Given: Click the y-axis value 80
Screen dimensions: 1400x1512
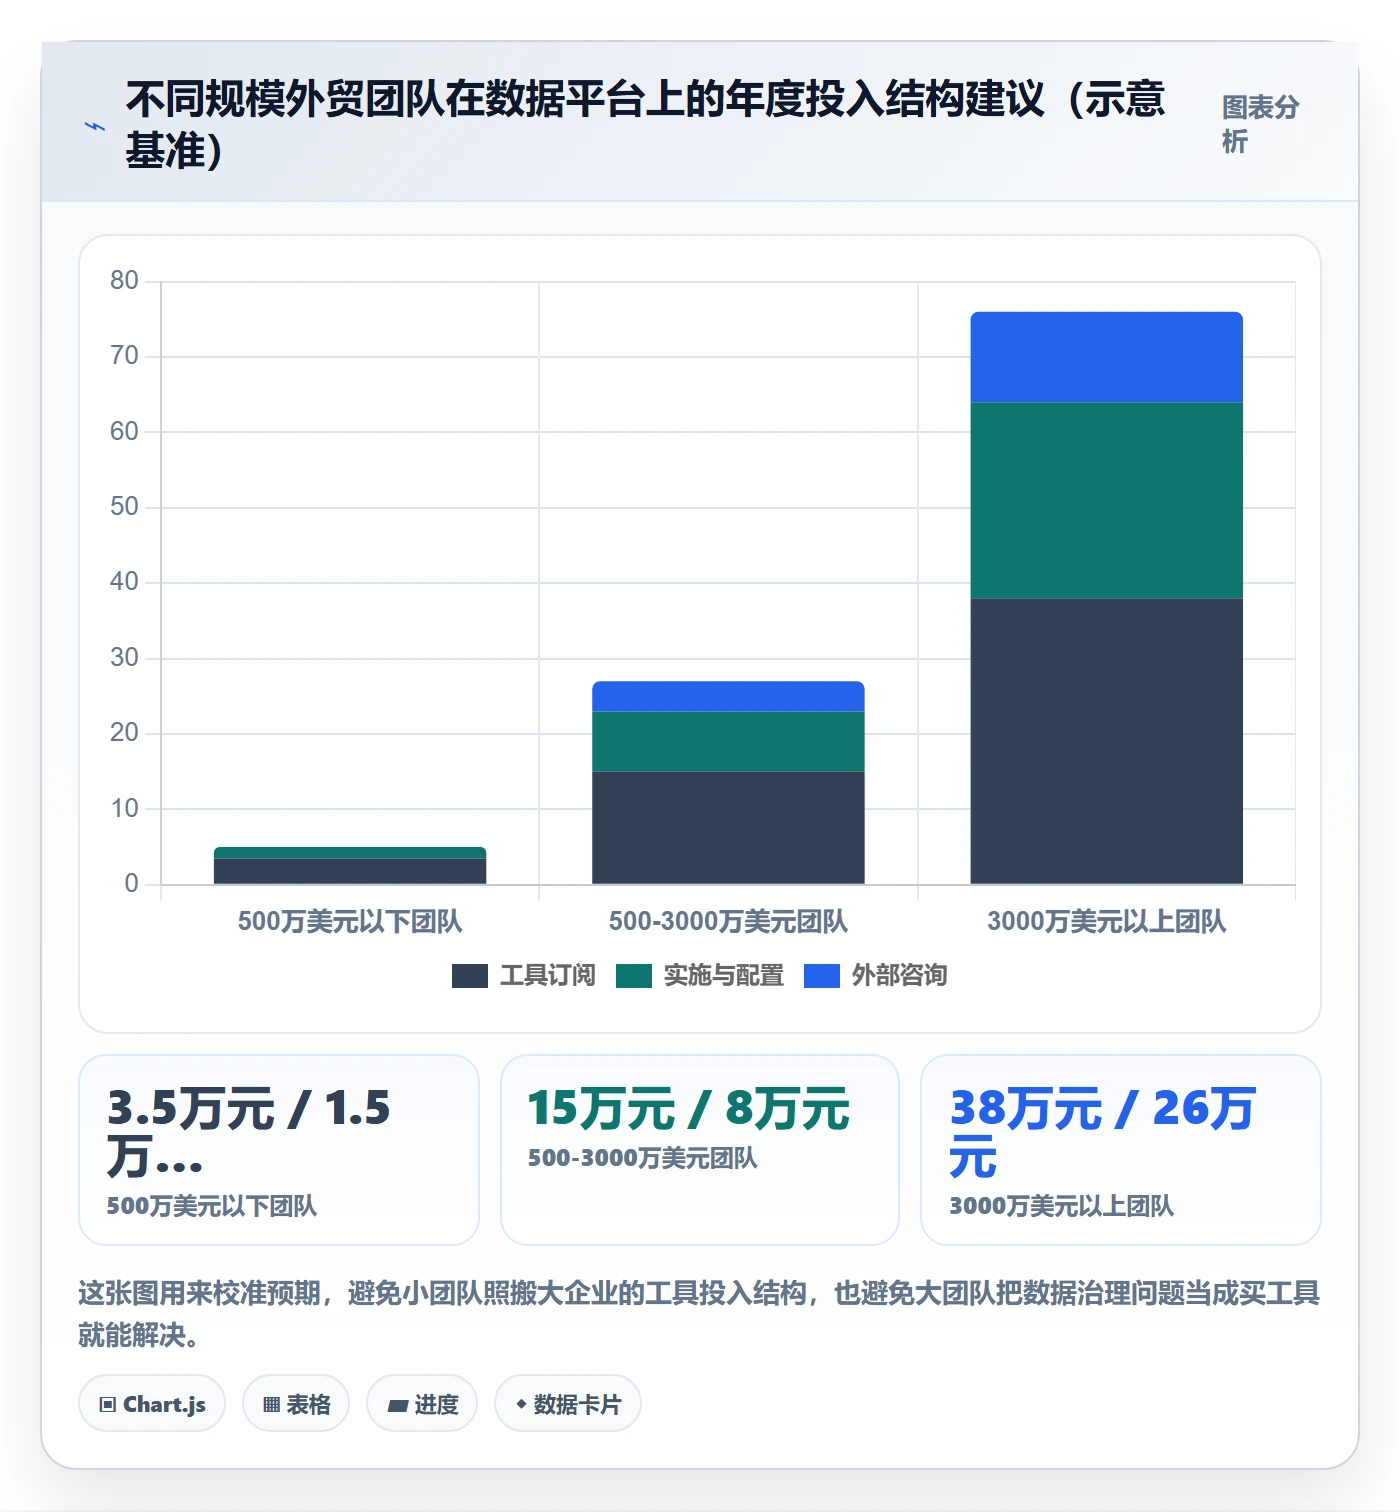Looking at the screenshot, I should click(x=124, y=280).
